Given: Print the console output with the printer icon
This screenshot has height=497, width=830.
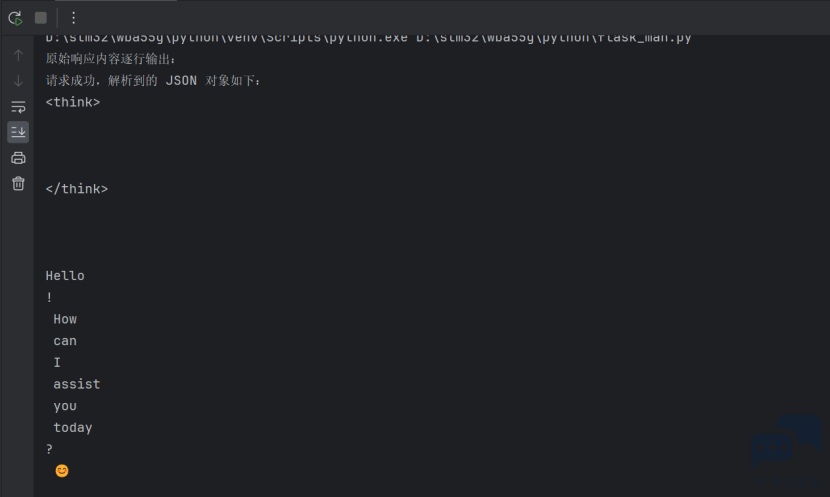Looking at the screenshot, I should [19, 158].
